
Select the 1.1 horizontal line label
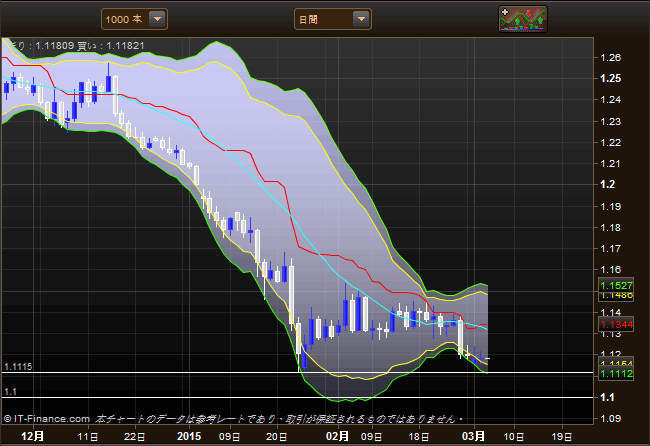(x=10, y=392)
